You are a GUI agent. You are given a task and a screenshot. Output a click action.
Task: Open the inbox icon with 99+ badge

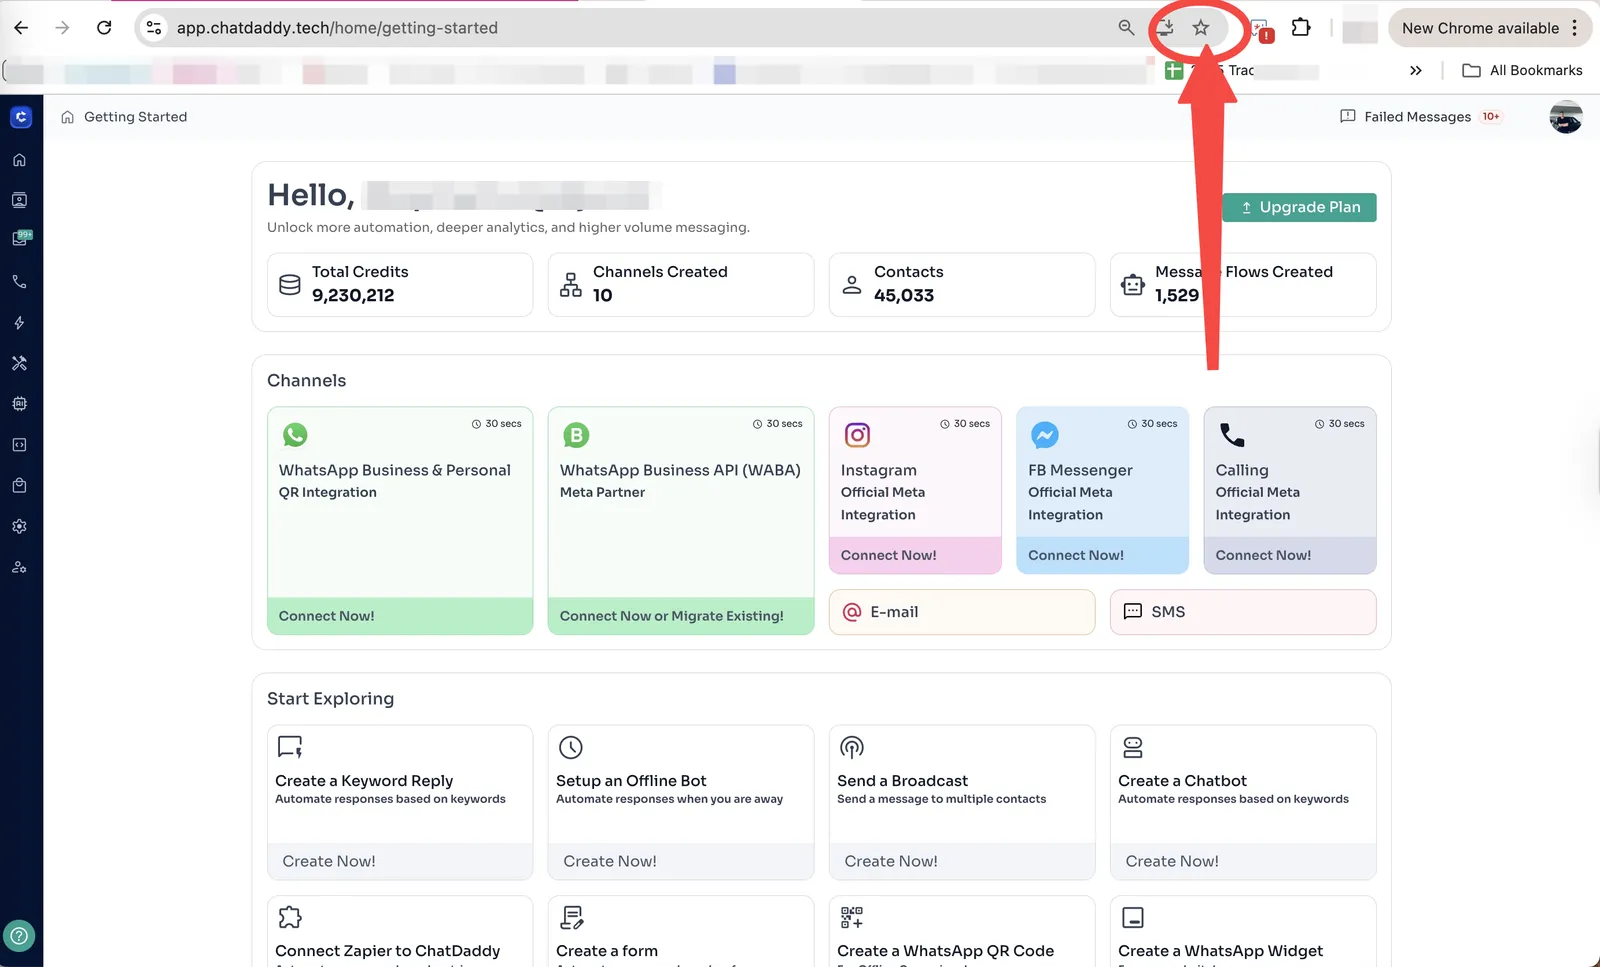[x=20, y=239]
